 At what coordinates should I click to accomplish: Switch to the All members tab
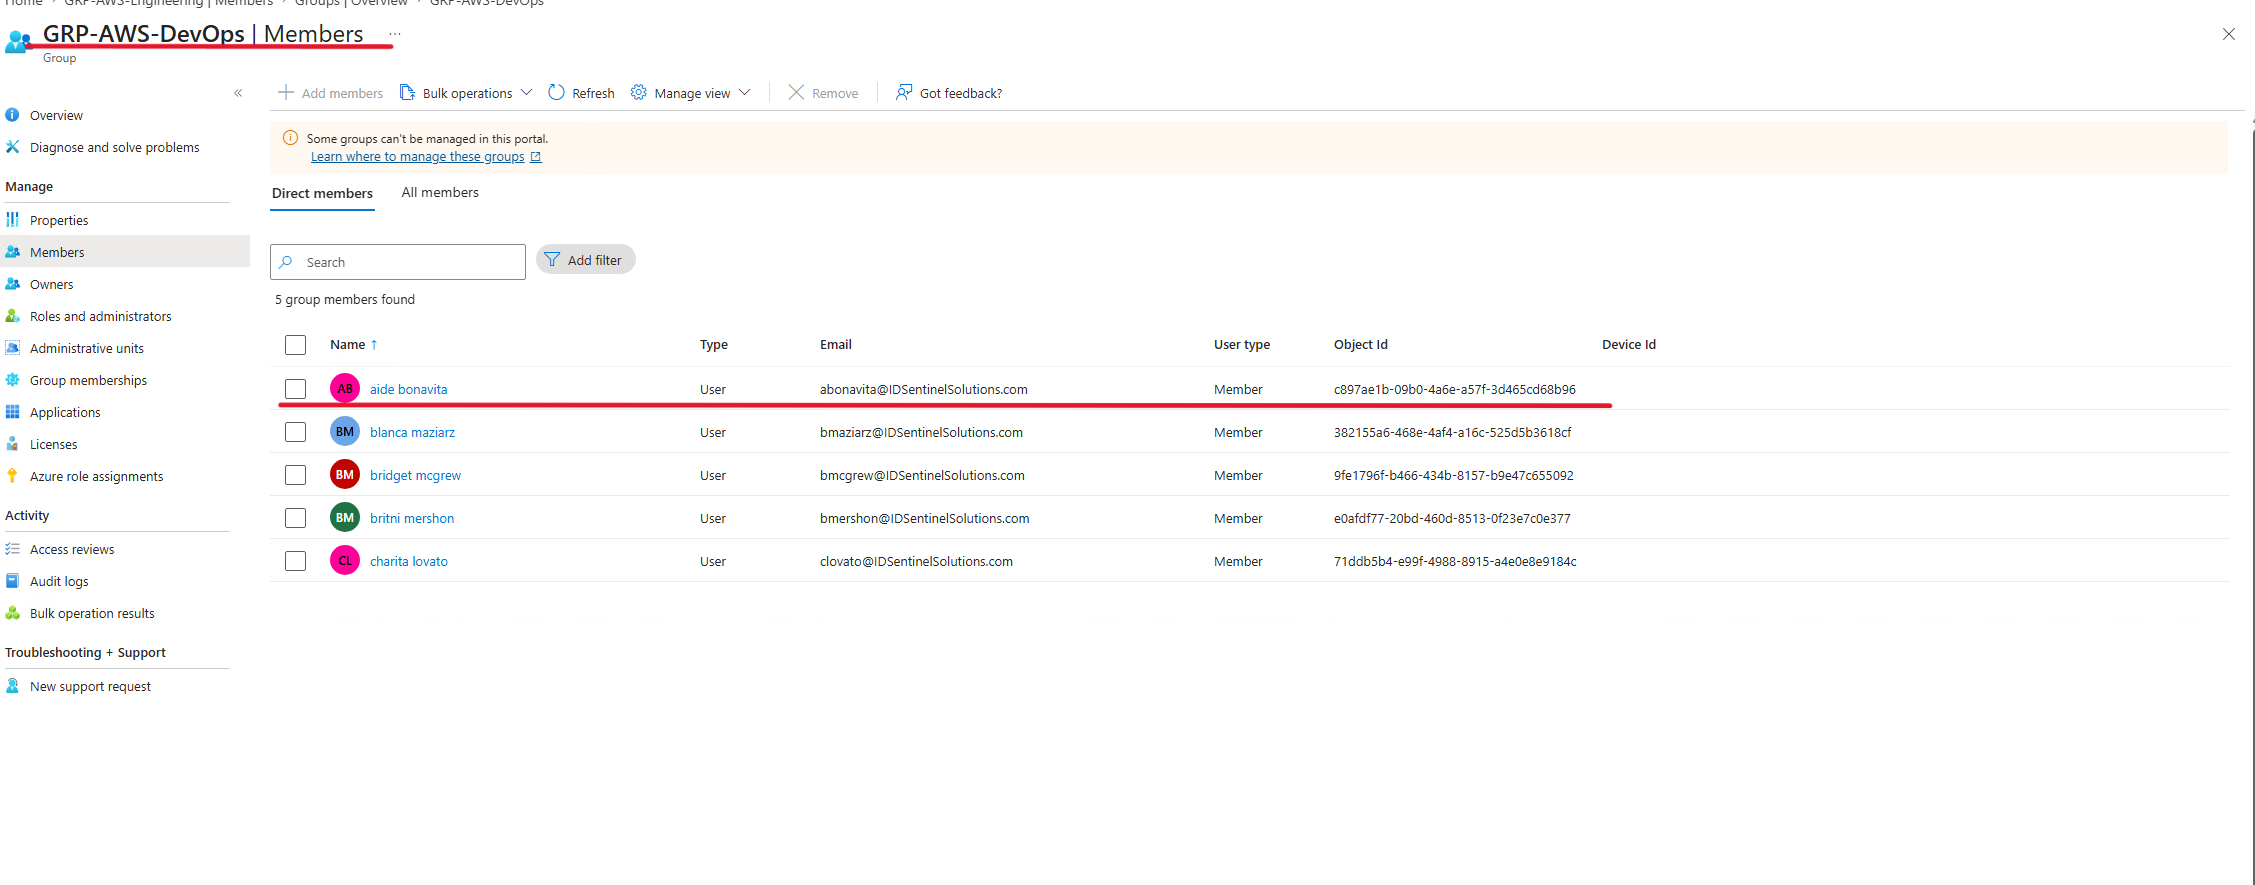point(440,192)
